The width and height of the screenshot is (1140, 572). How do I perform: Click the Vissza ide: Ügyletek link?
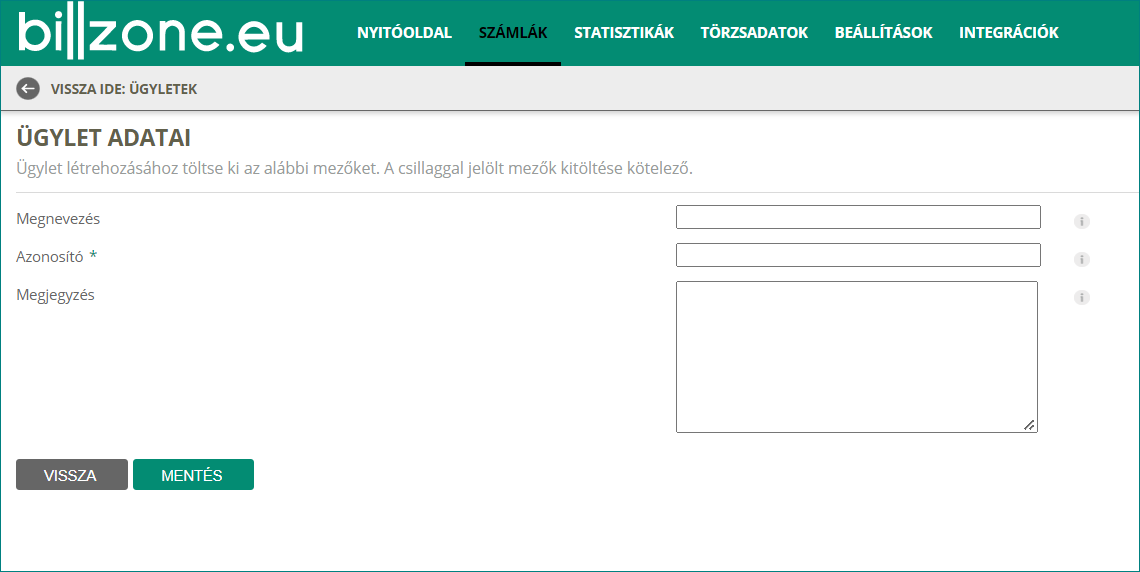click(124, 89)
